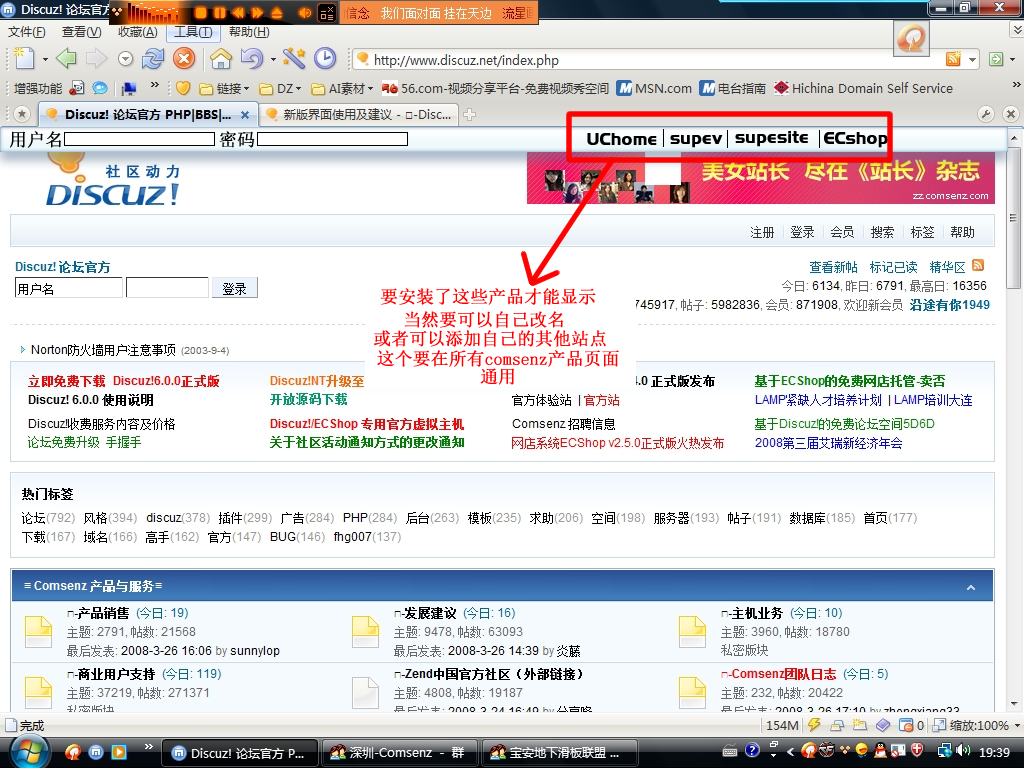
Task: Click the 登录 button beside login fields
Action: tap(234, 288)
